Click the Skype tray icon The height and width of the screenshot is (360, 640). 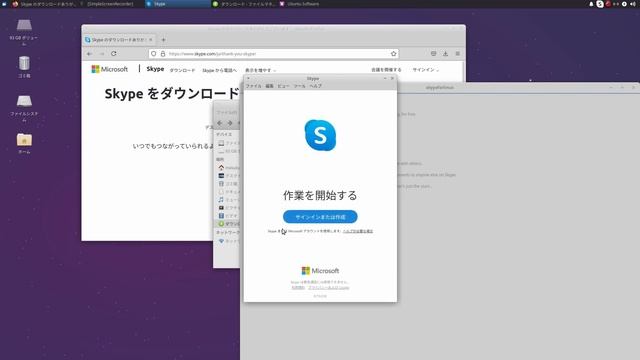pos(600,4)
